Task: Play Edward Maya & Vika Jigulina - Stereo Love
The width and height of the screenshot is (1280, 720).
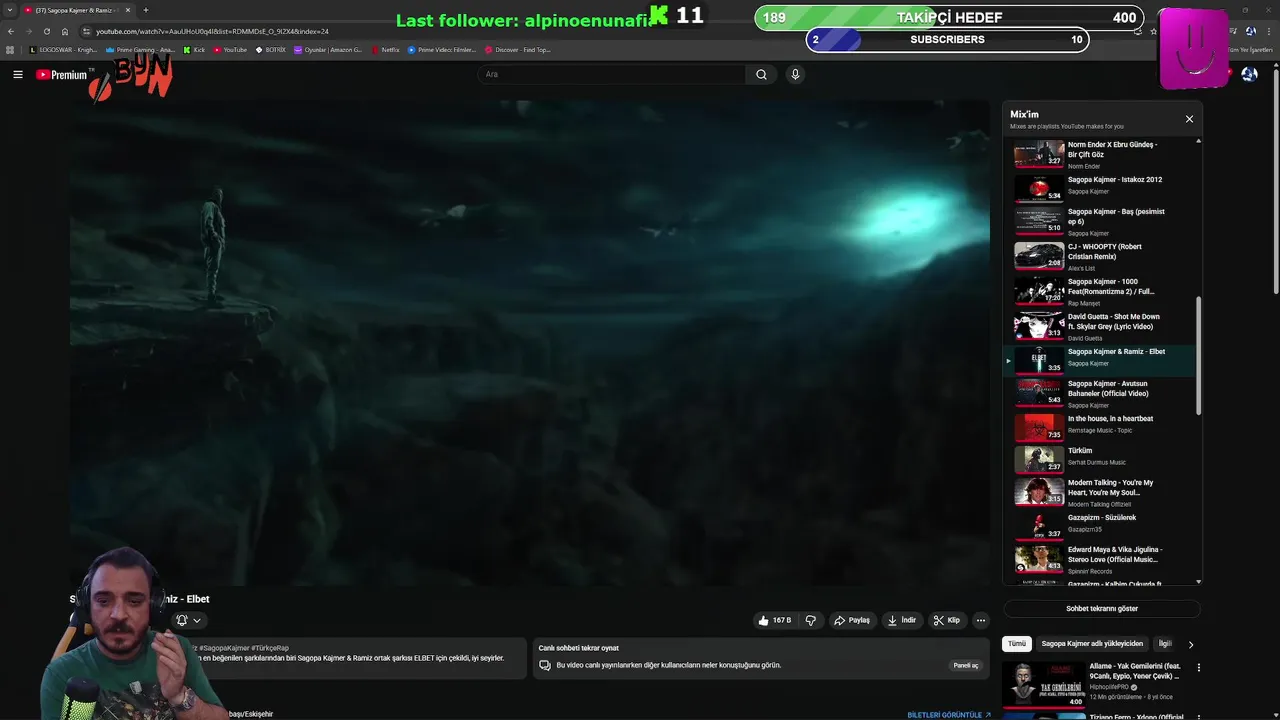Action: pos(1099,559)
